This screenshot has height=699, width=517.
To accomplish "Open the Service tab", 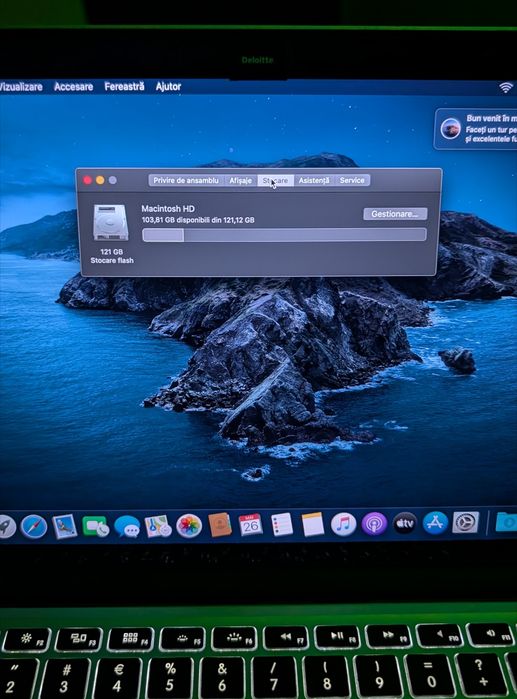I will [352, 181].
